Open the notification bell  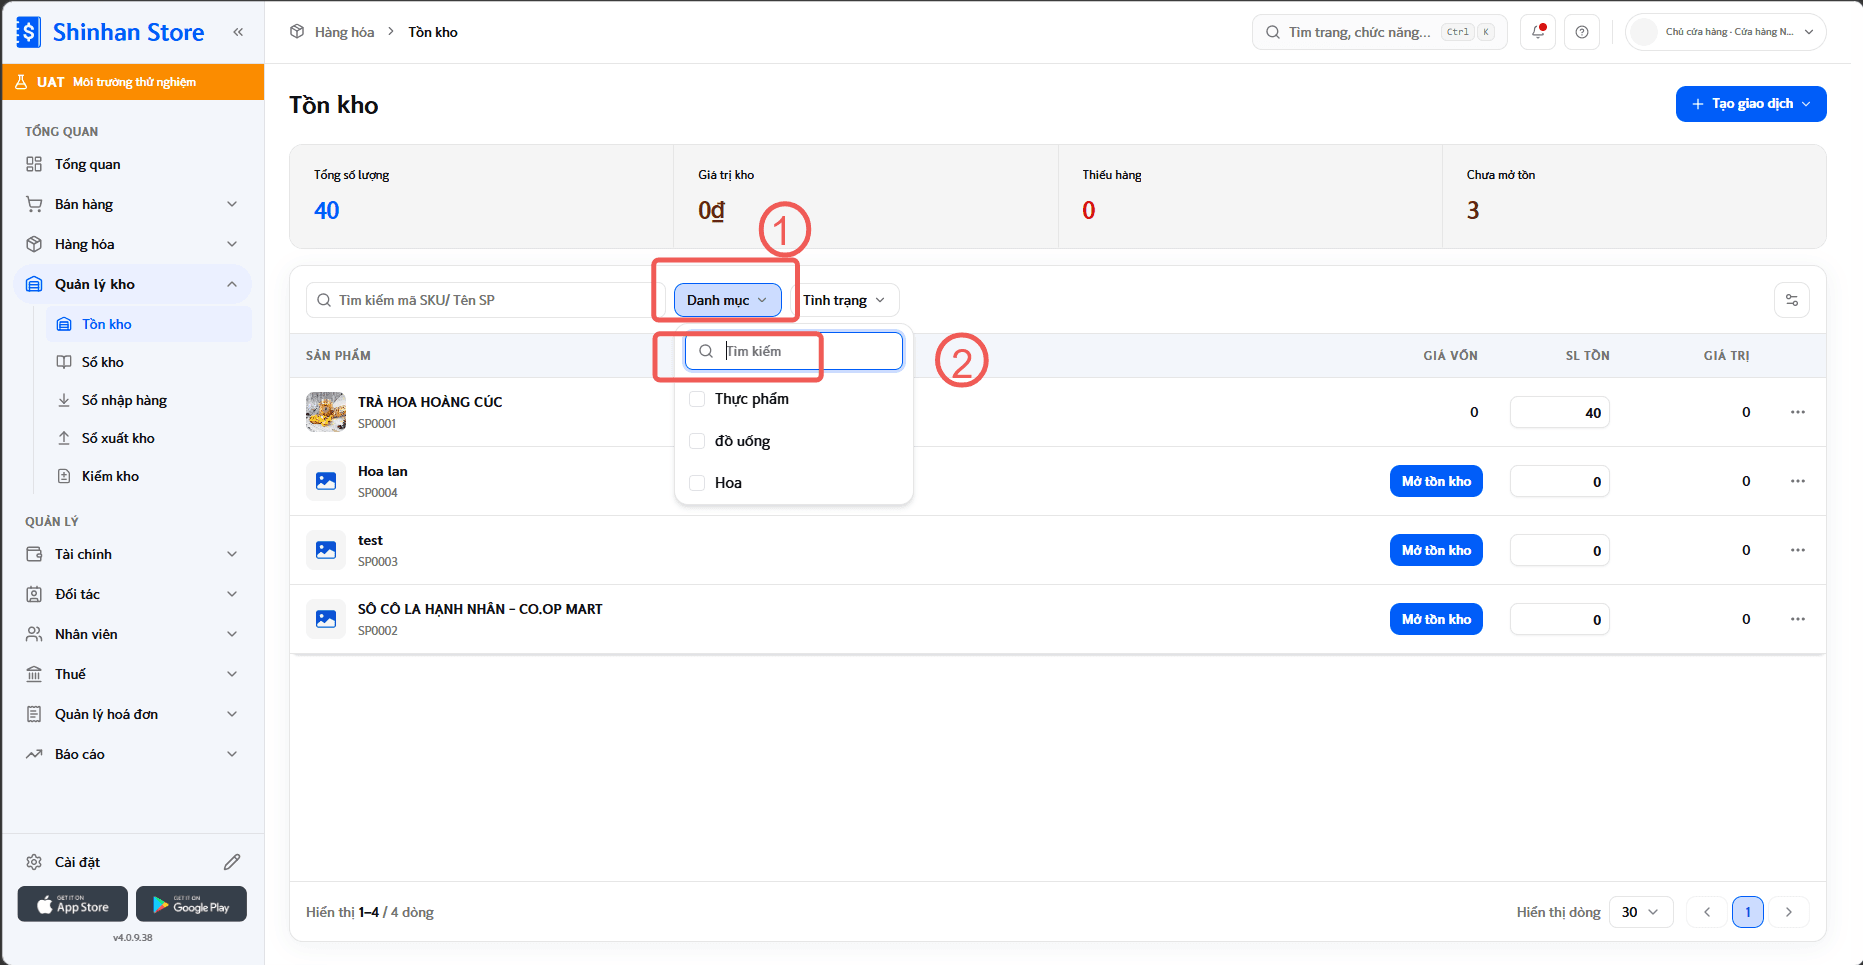1538,32
